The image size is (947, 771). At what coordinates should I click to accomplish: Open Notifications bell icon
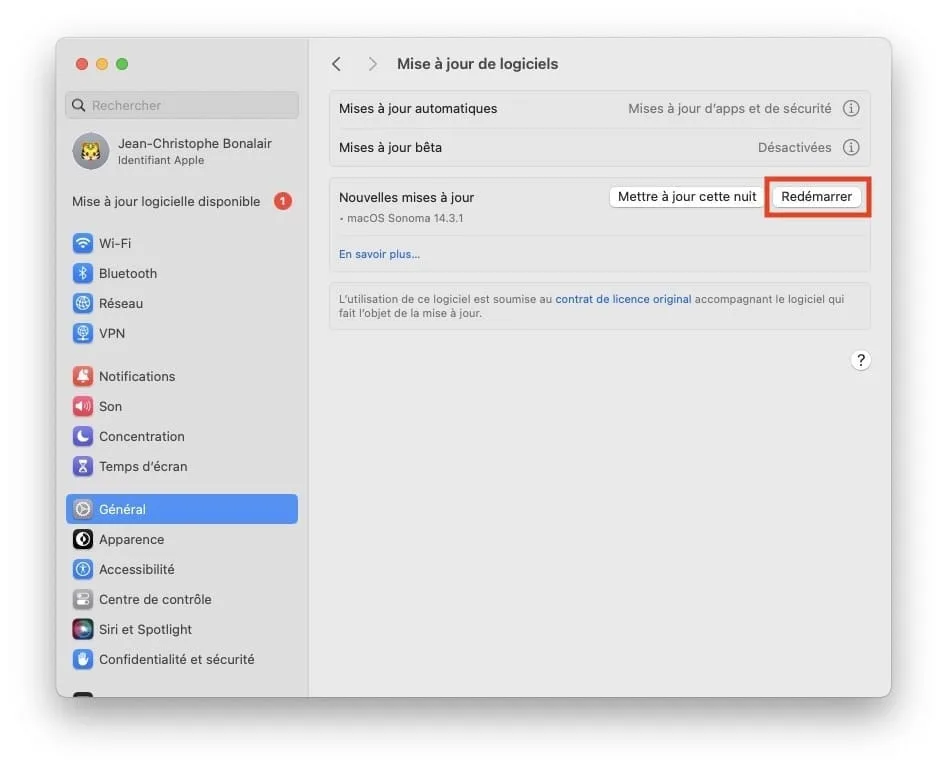[x=83, y=376]
